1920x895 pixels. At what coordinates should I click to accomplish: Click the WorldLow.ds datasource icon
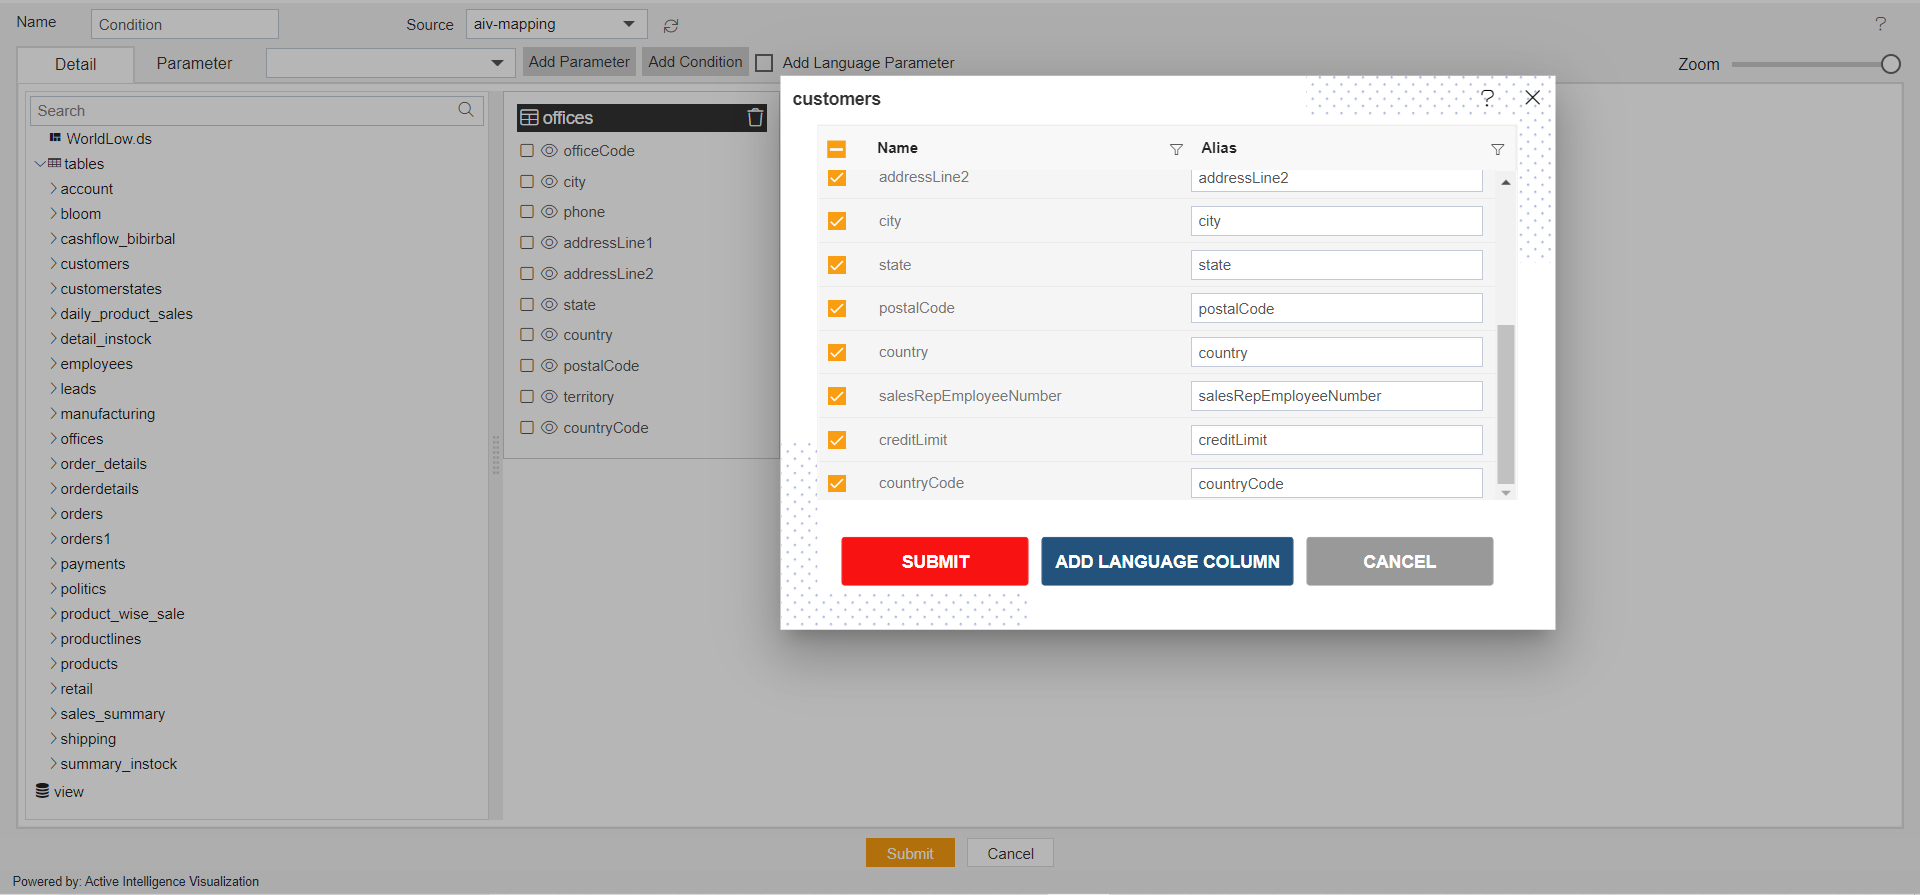point(55,138)
